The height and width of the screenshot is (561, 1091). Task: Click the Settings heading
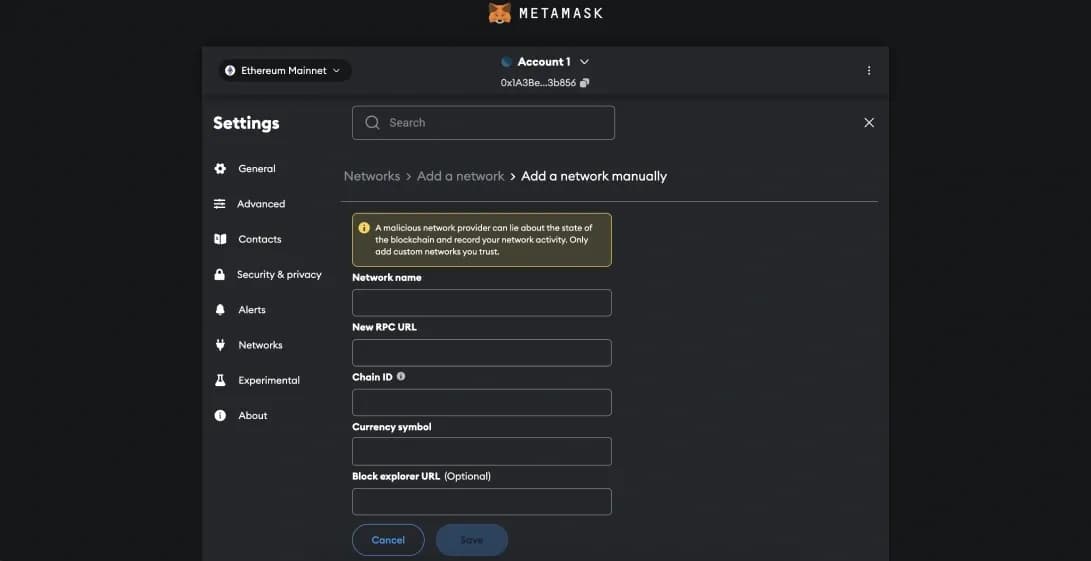coord(246,123)
